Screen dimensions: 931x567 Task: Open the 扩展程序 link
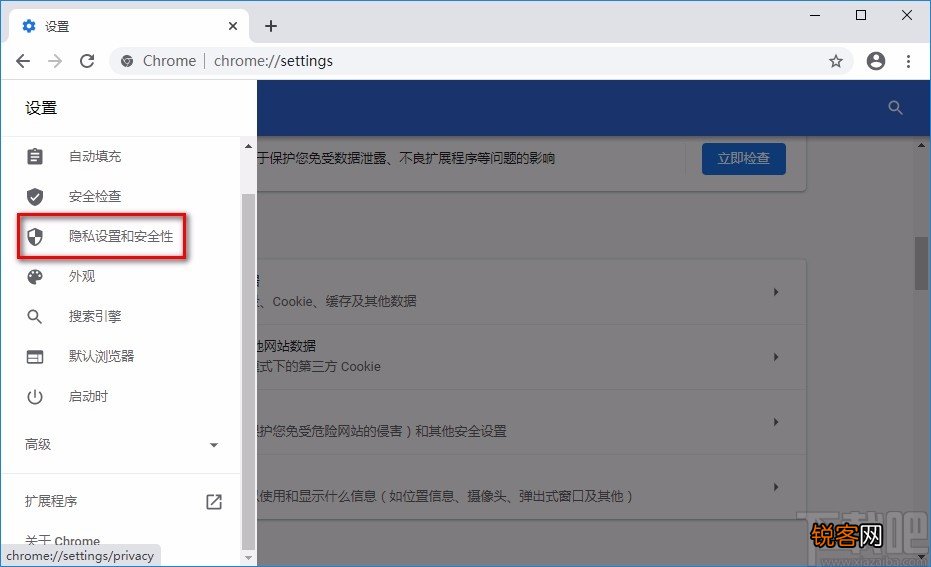51,502
